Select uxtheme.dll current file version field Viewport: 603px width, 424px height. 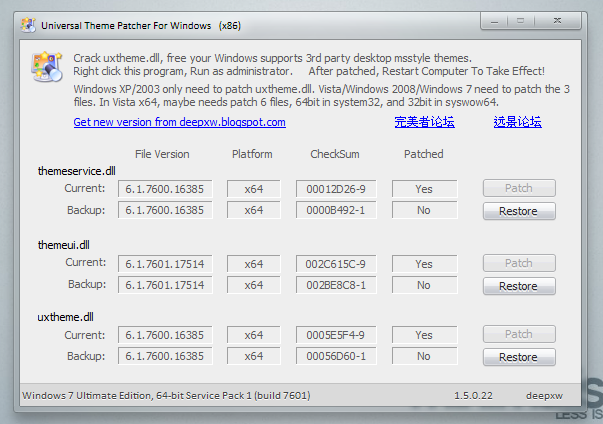165,335
